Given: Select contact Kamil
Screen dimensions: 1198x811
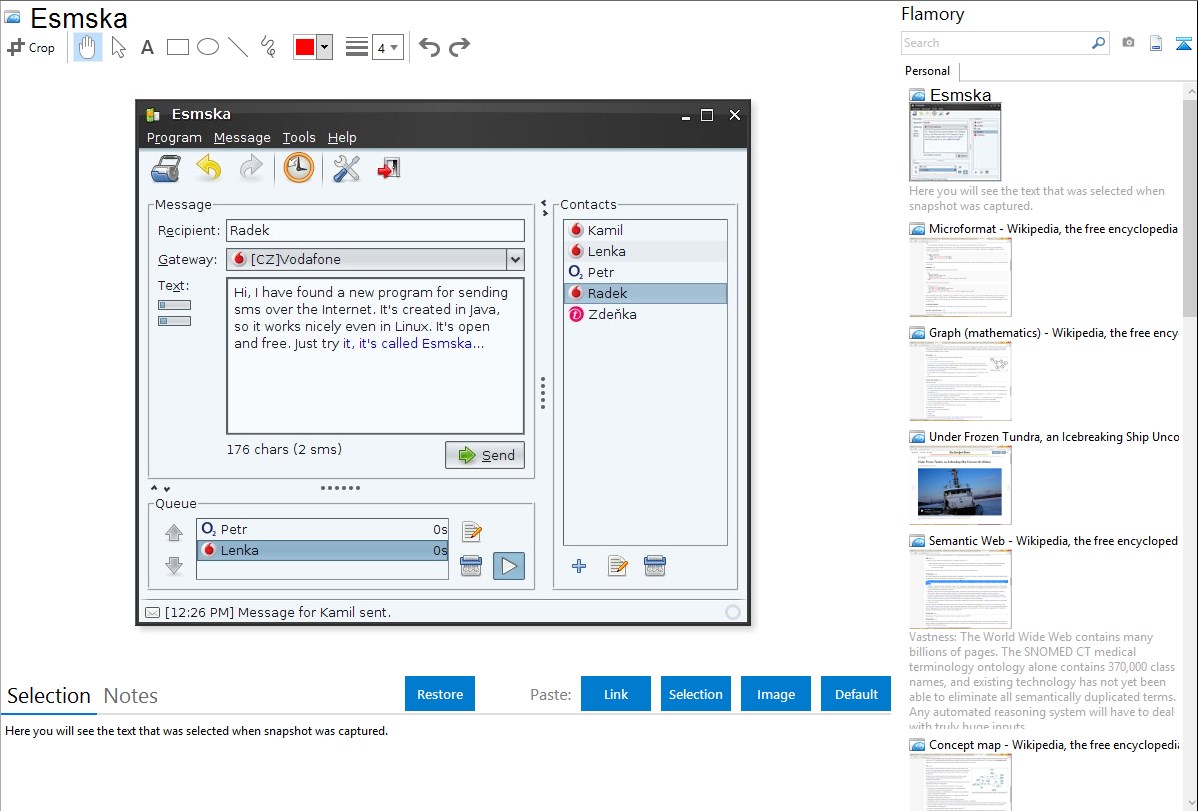Looking at the screenshot, I should coord(645,230).
